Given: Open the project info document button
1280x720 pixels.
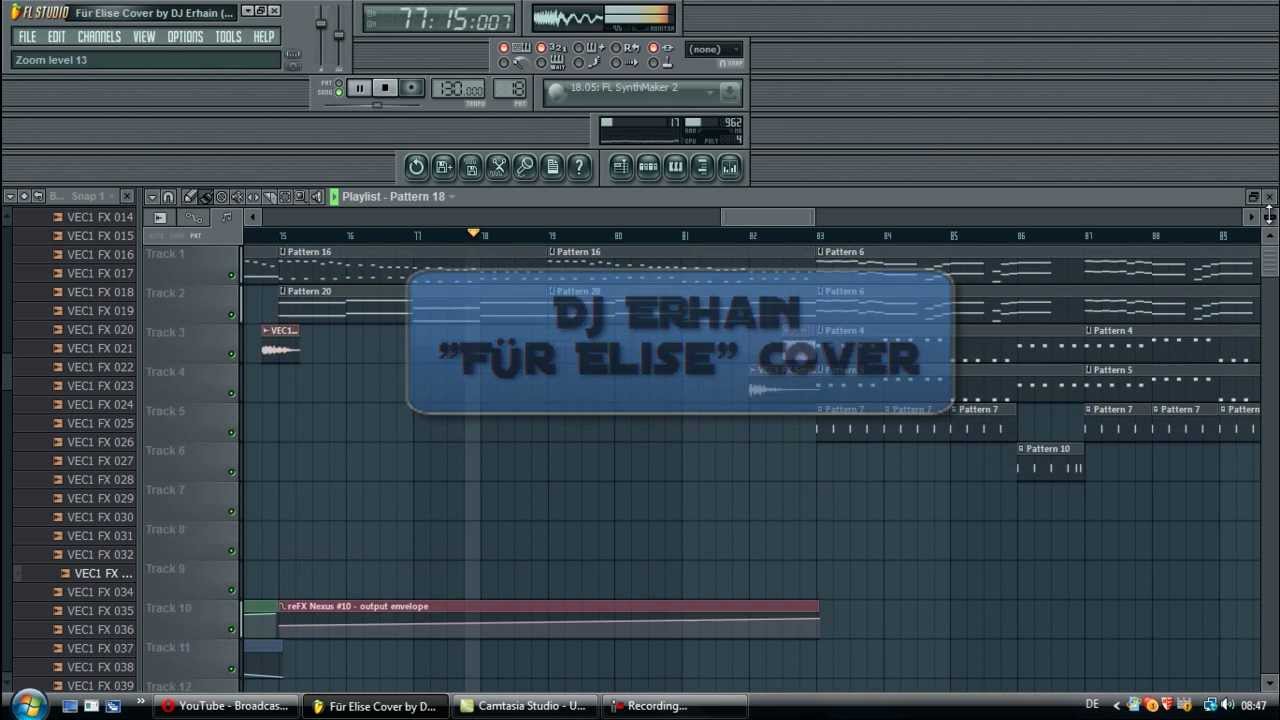Looking at the screenshot, I should point(552,167).
